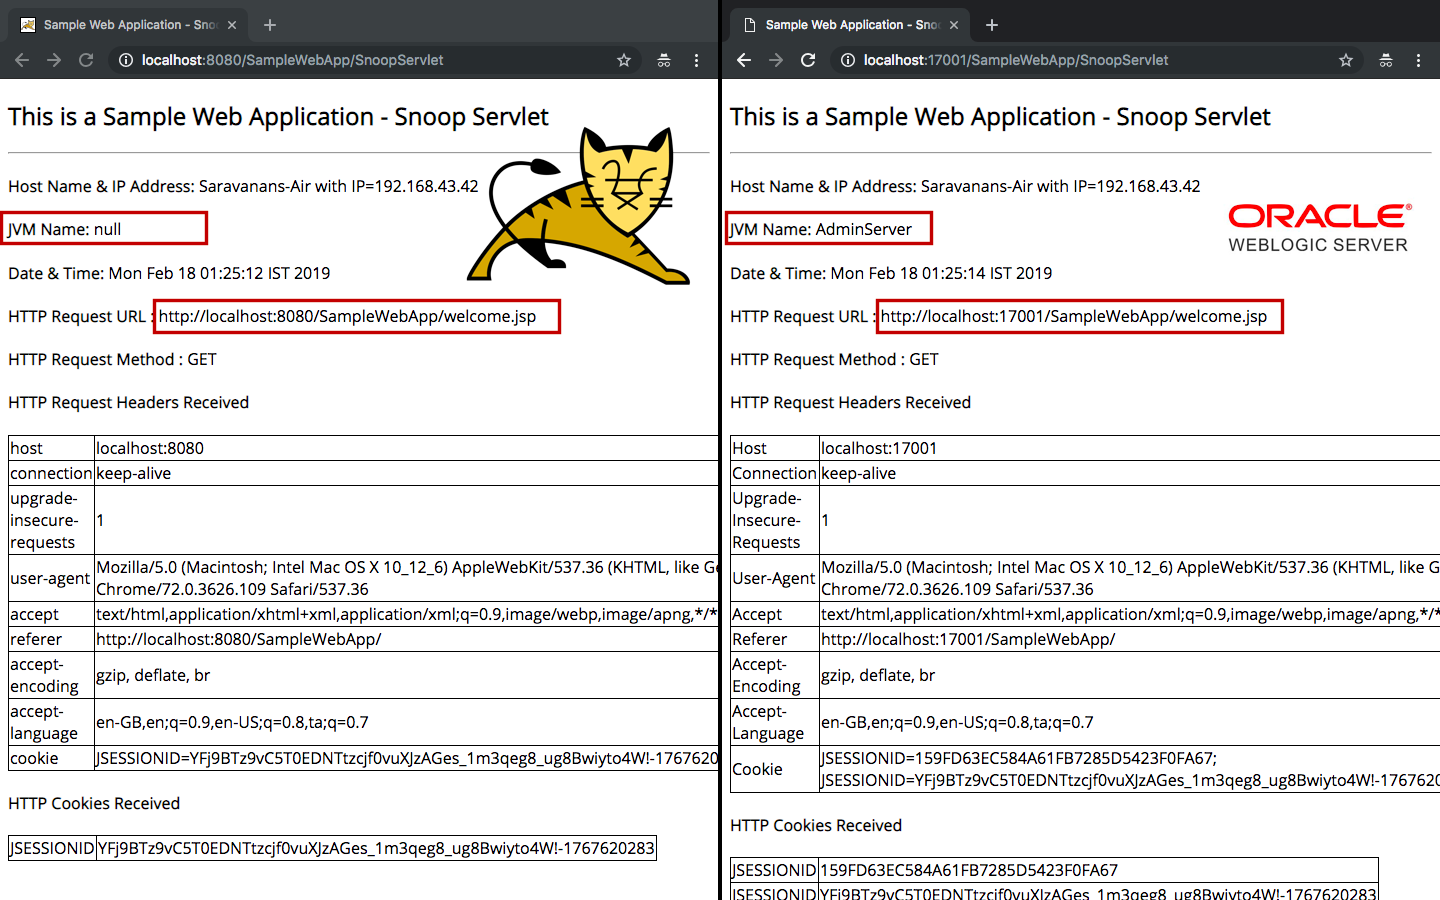This screenshot has width=1440, height=900.
Task: Click the Tomcat cat logo image
Action: pos(579,206)
